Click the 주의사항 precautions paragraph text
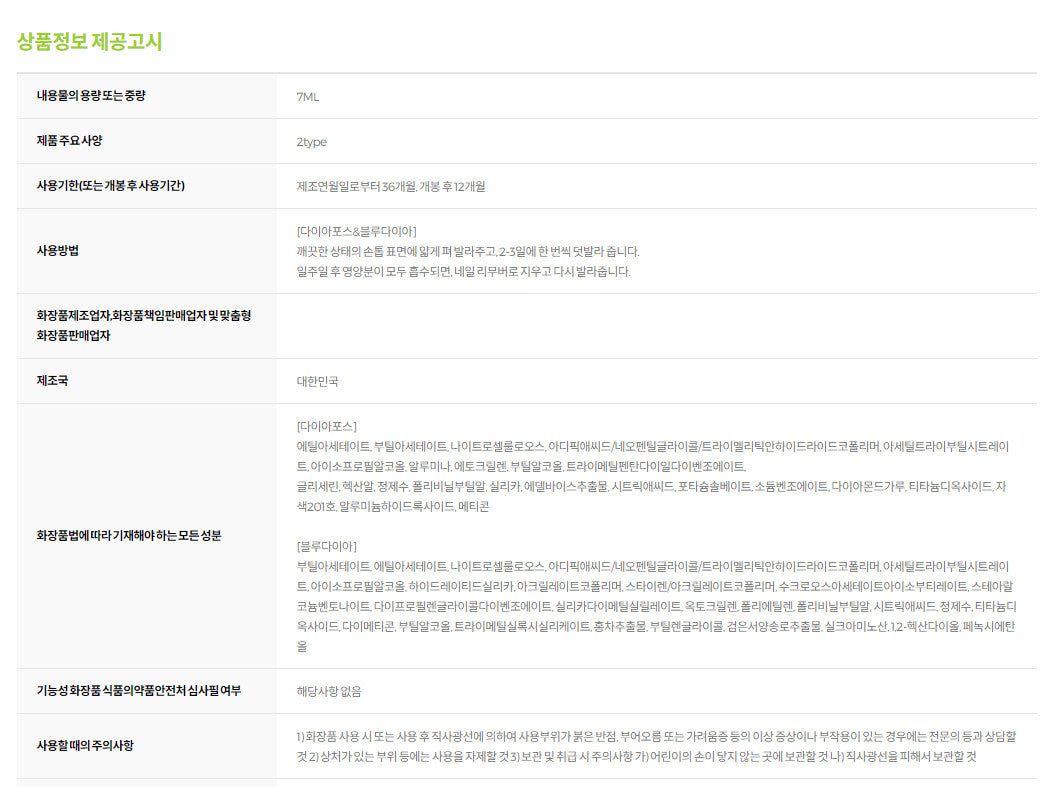Image resolution: width=1060 pixels, height=787 pixels. click(656, 746)
